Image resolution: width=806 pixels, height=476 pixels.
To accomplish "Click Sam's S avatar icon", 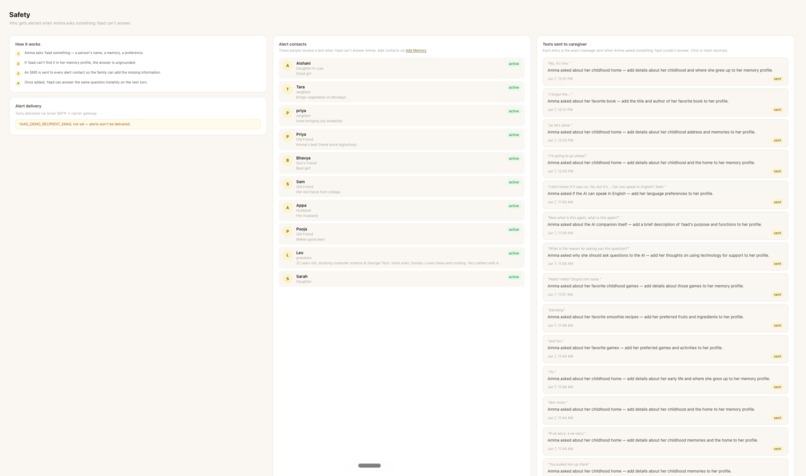I will point(287,184).
